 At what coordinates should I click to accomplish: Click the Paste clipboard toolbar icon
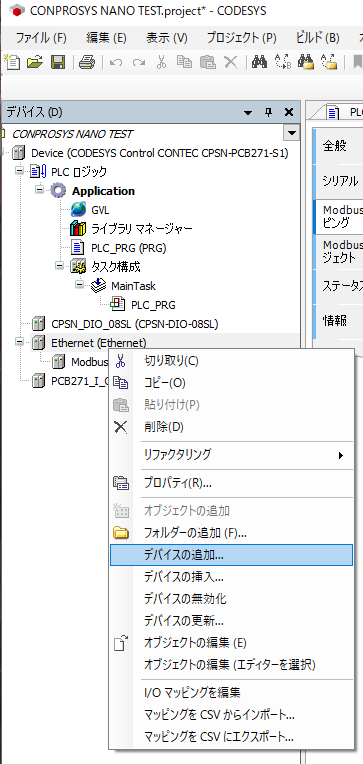[x=208, y=62]
